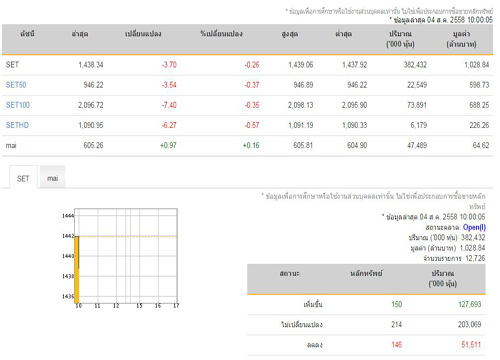The height and width of the screenshot is (360, 500).
Task: Click SET100 percent change -0.35
Action: [252, 105]
